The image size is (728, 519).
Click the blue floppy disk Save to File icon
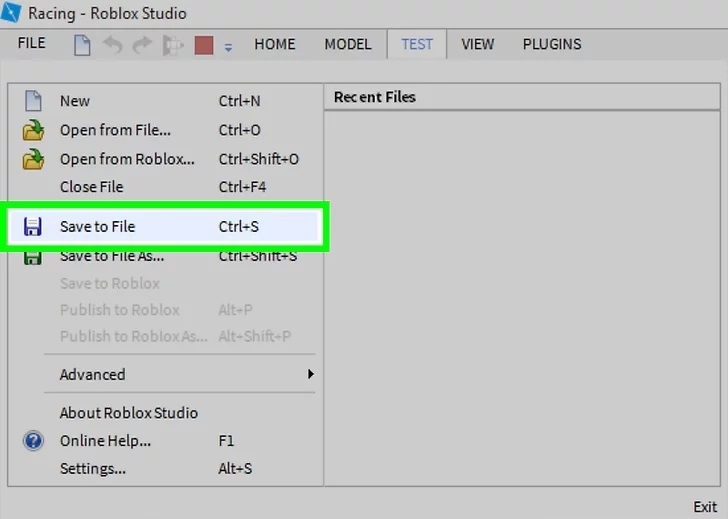coord(32,227)
